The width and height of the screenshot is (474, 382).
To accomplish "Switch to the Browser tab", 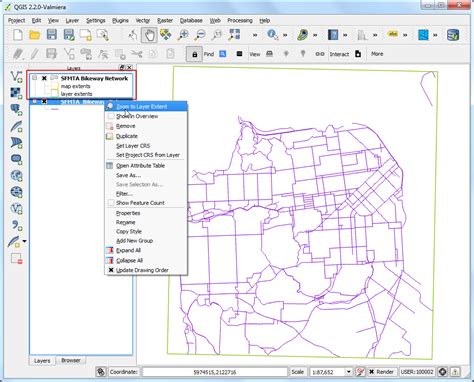I will coord(71,360).
